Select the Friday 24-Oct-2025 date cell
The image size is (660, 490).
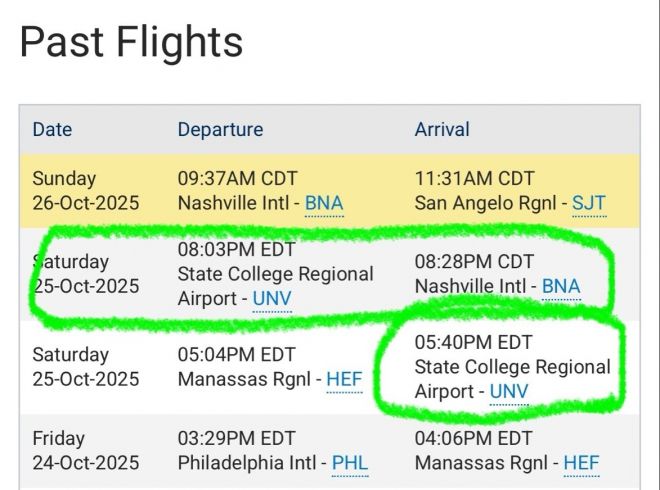tap(85, 450)
